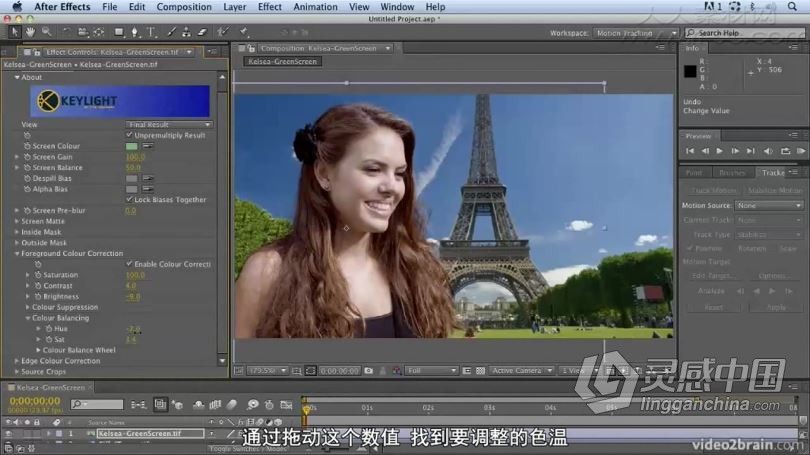This screenshot has width=810, height=455.
Task: Click the Kelsea-GreenScreen composition breadcrumb button
Action: click(x=283, y=61)
